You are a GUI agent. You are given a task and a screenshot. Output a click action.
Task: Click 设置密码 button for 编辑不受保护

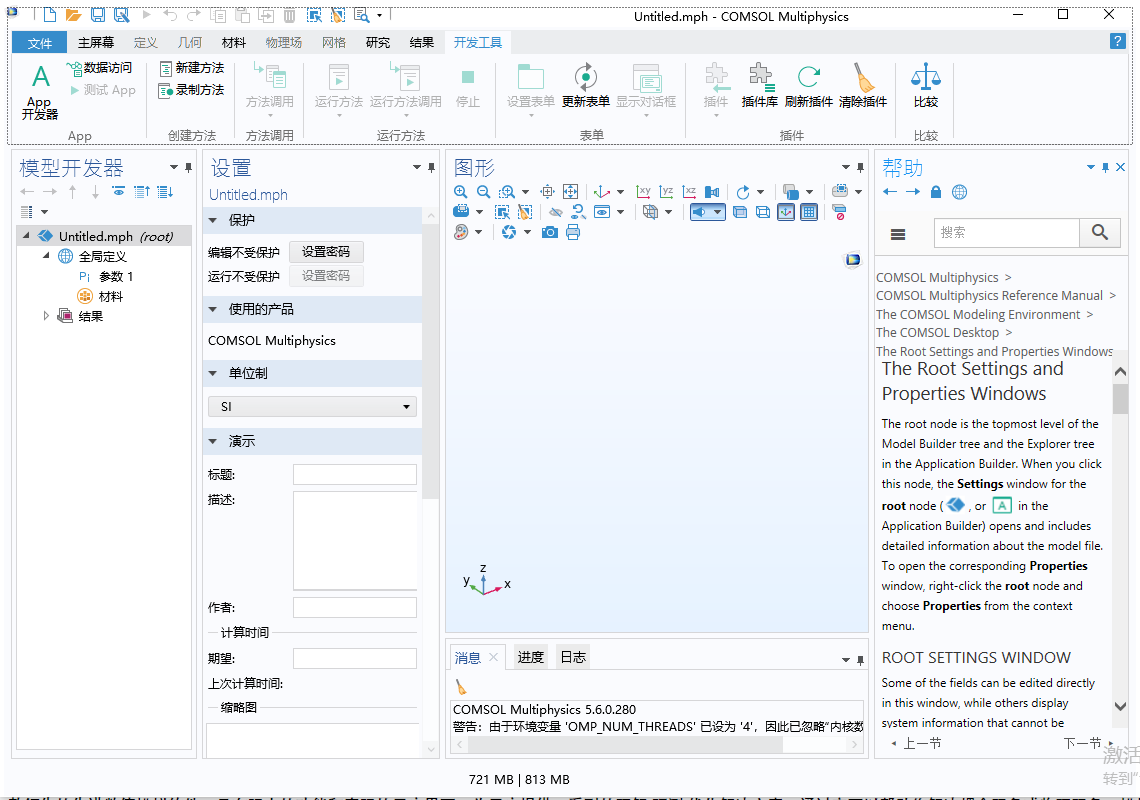pyautogui.click(x=326, y=252)
